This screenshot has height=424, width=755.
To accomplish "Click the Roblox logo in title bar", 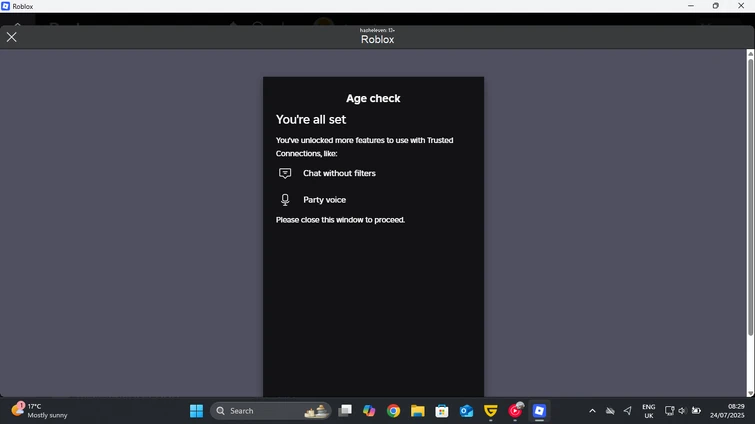I will coord(5,6).
